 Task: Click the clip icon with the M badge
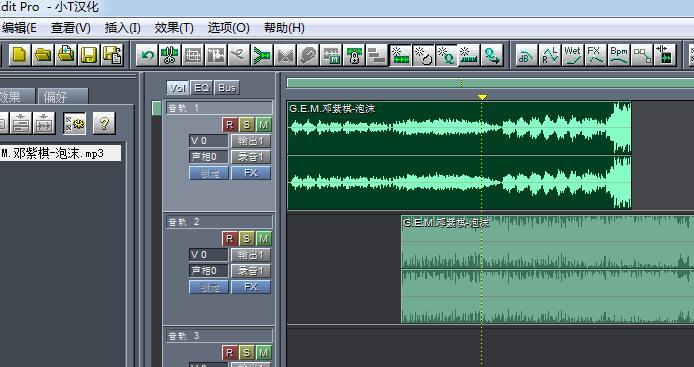tap(331, 55)
